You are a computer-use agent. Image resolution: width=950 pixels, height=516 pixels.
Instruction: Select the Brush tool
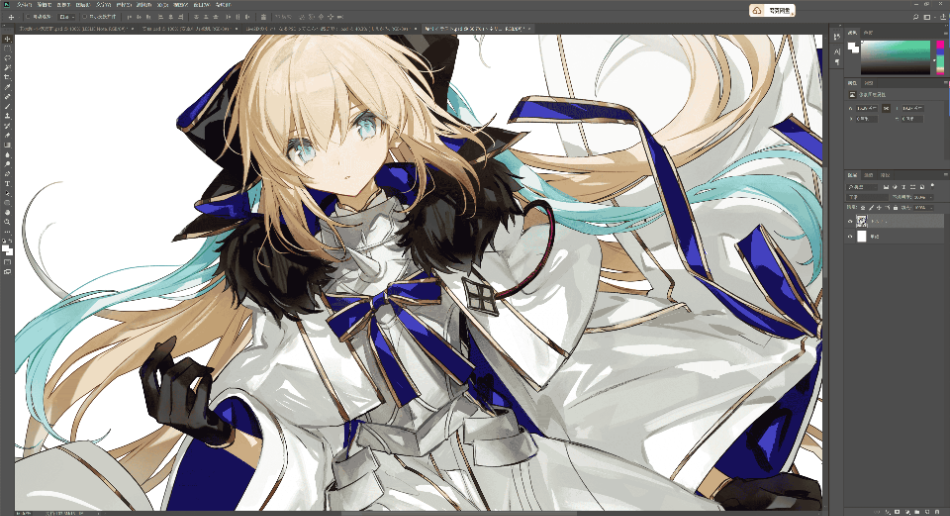[7, 107]
